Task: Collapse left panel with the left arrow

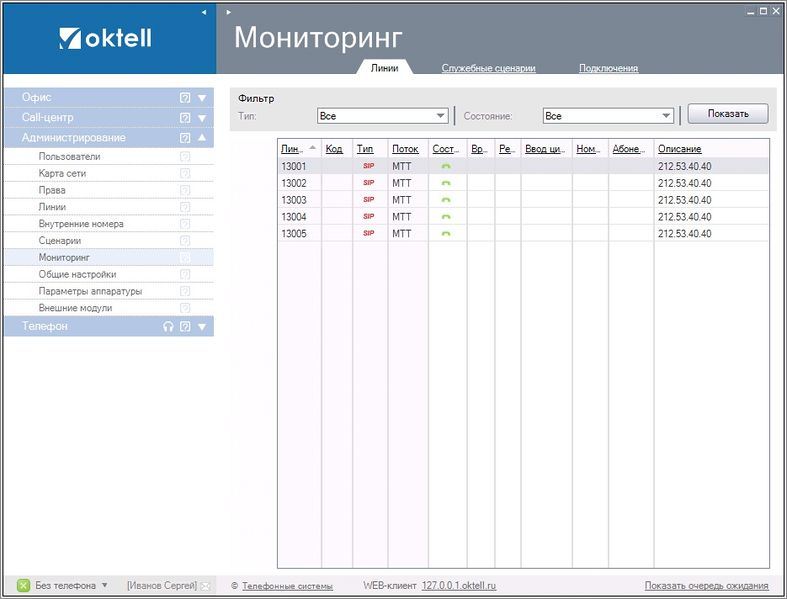Action: [204, 12]
